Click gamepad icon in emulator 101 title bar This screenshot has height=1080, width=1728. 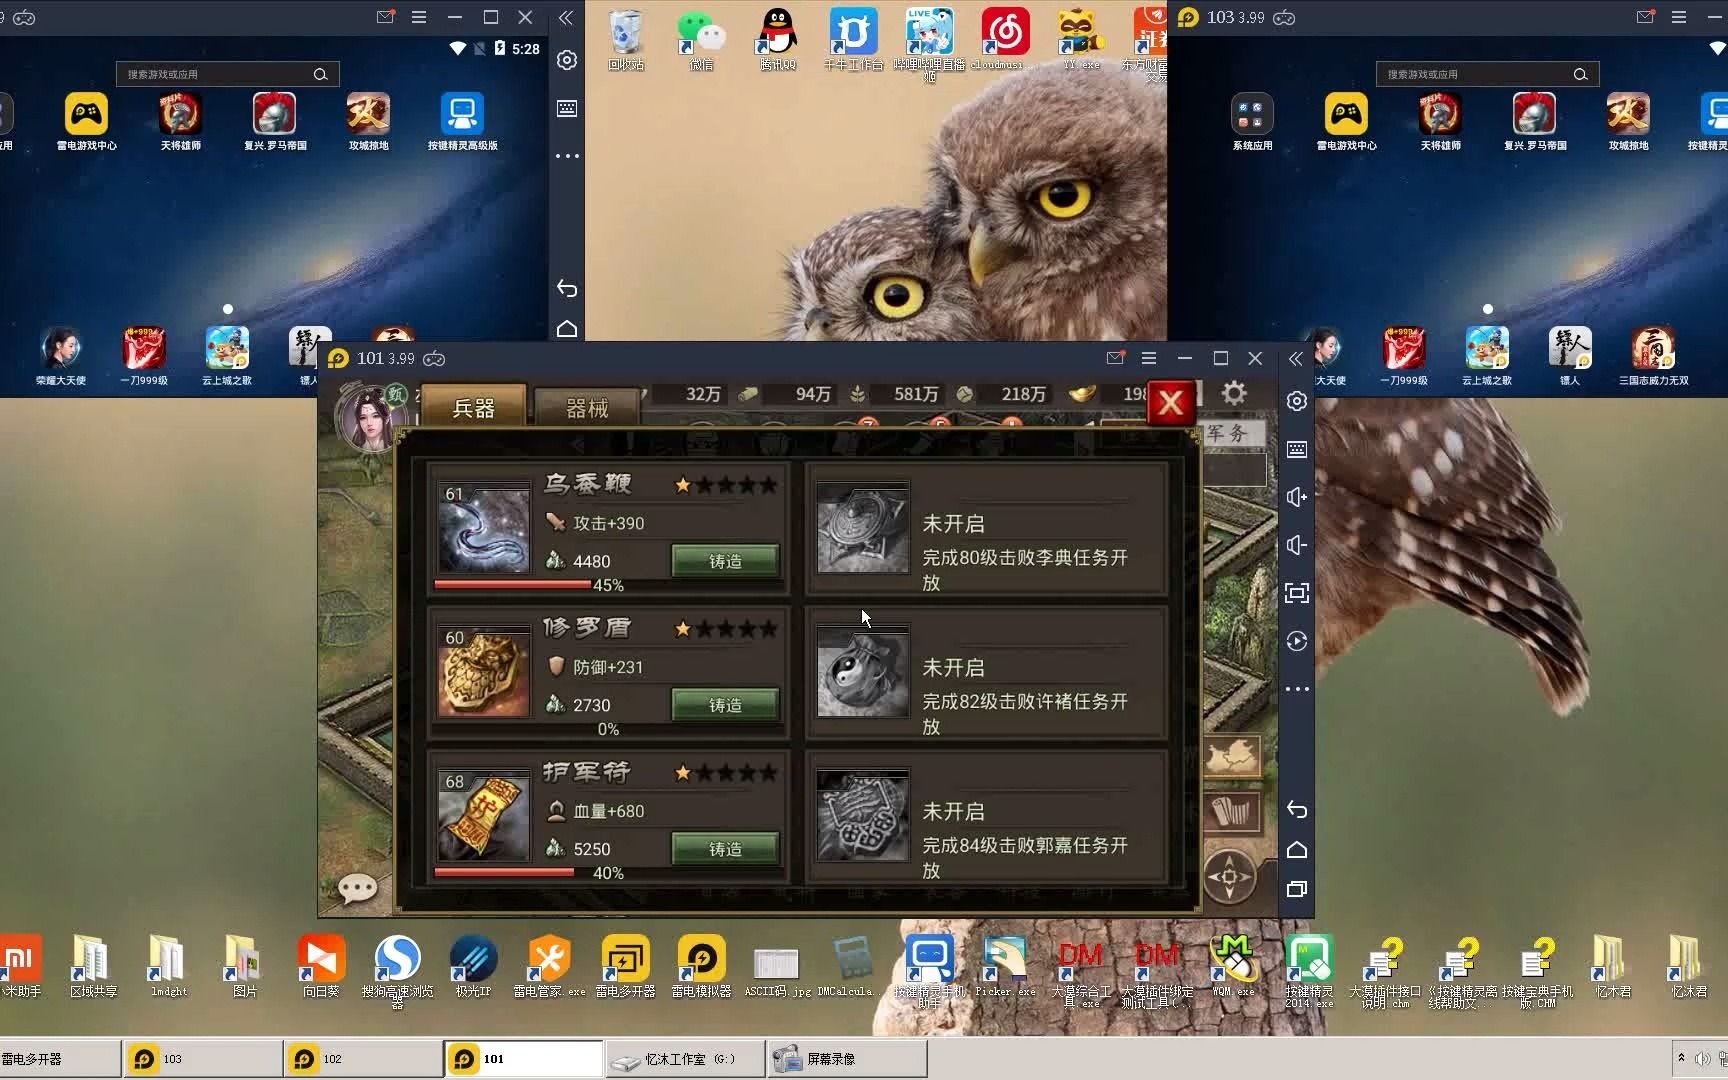click(434, 358)
